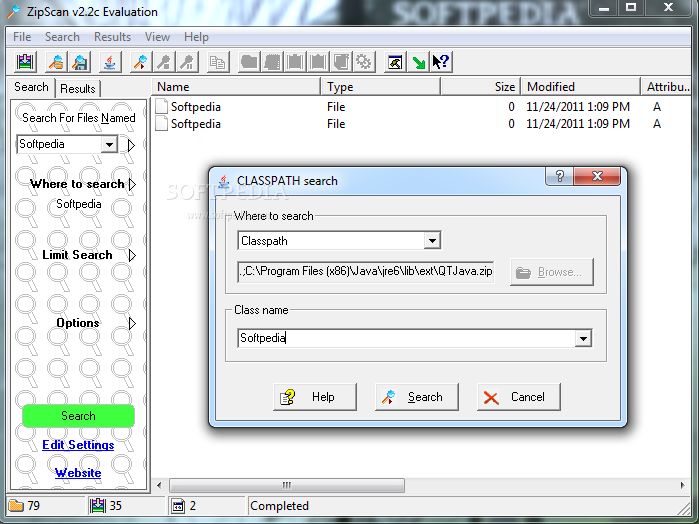Click the greyed stacked pages toolbar icon
Screen dimensions: 699x524
pos(341,62)
